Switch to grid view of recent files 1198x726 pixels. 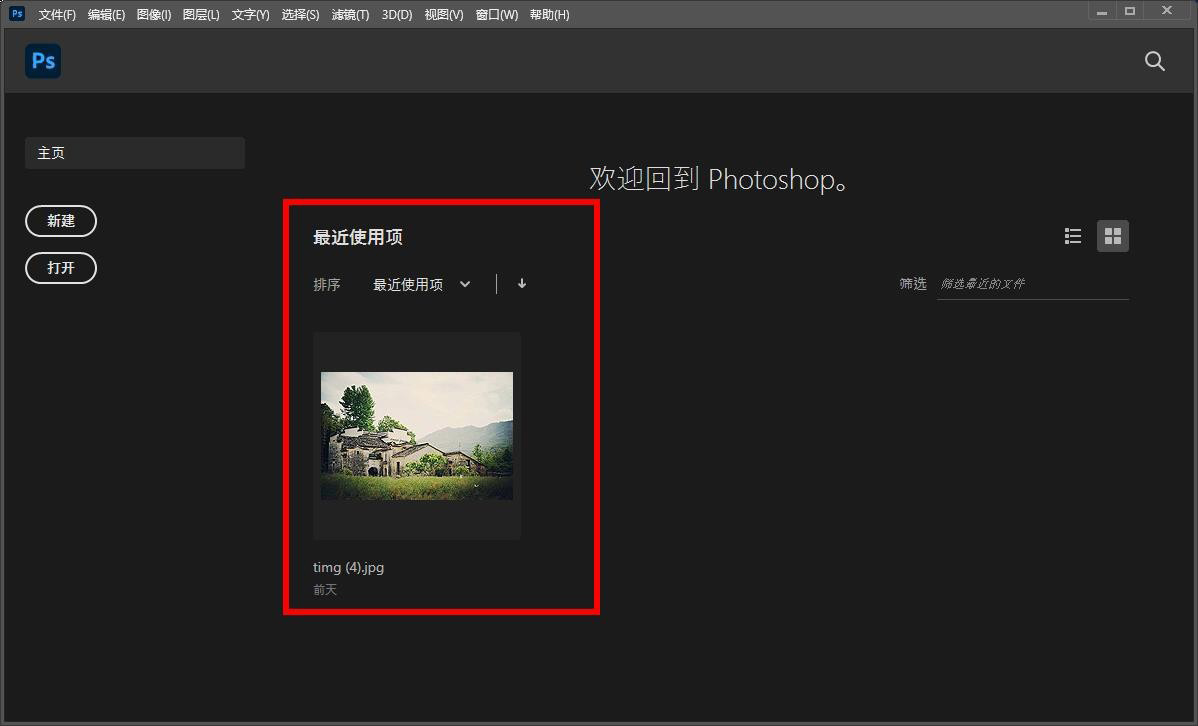click(1112, 235)
